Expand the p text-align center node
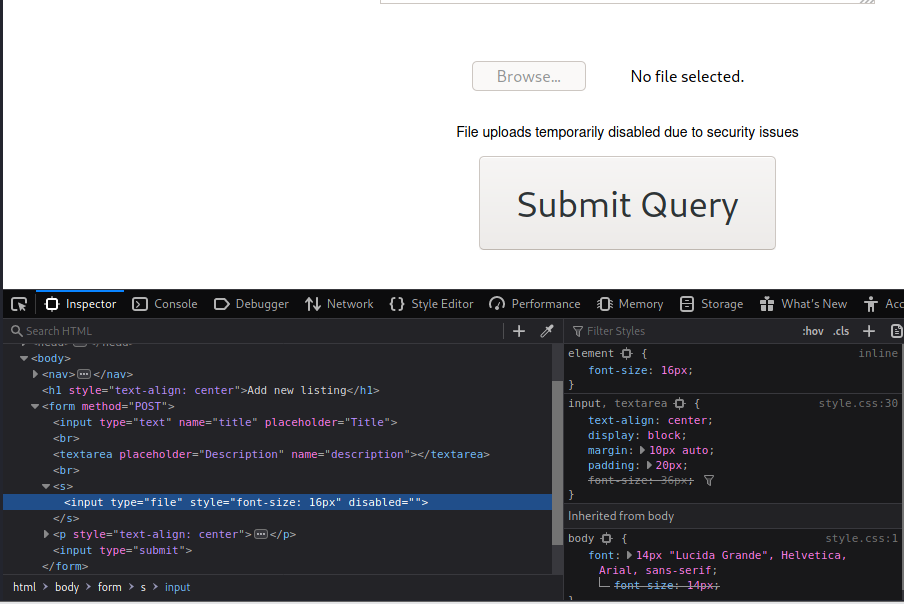904x604 pixels. (x=46, y=534)
